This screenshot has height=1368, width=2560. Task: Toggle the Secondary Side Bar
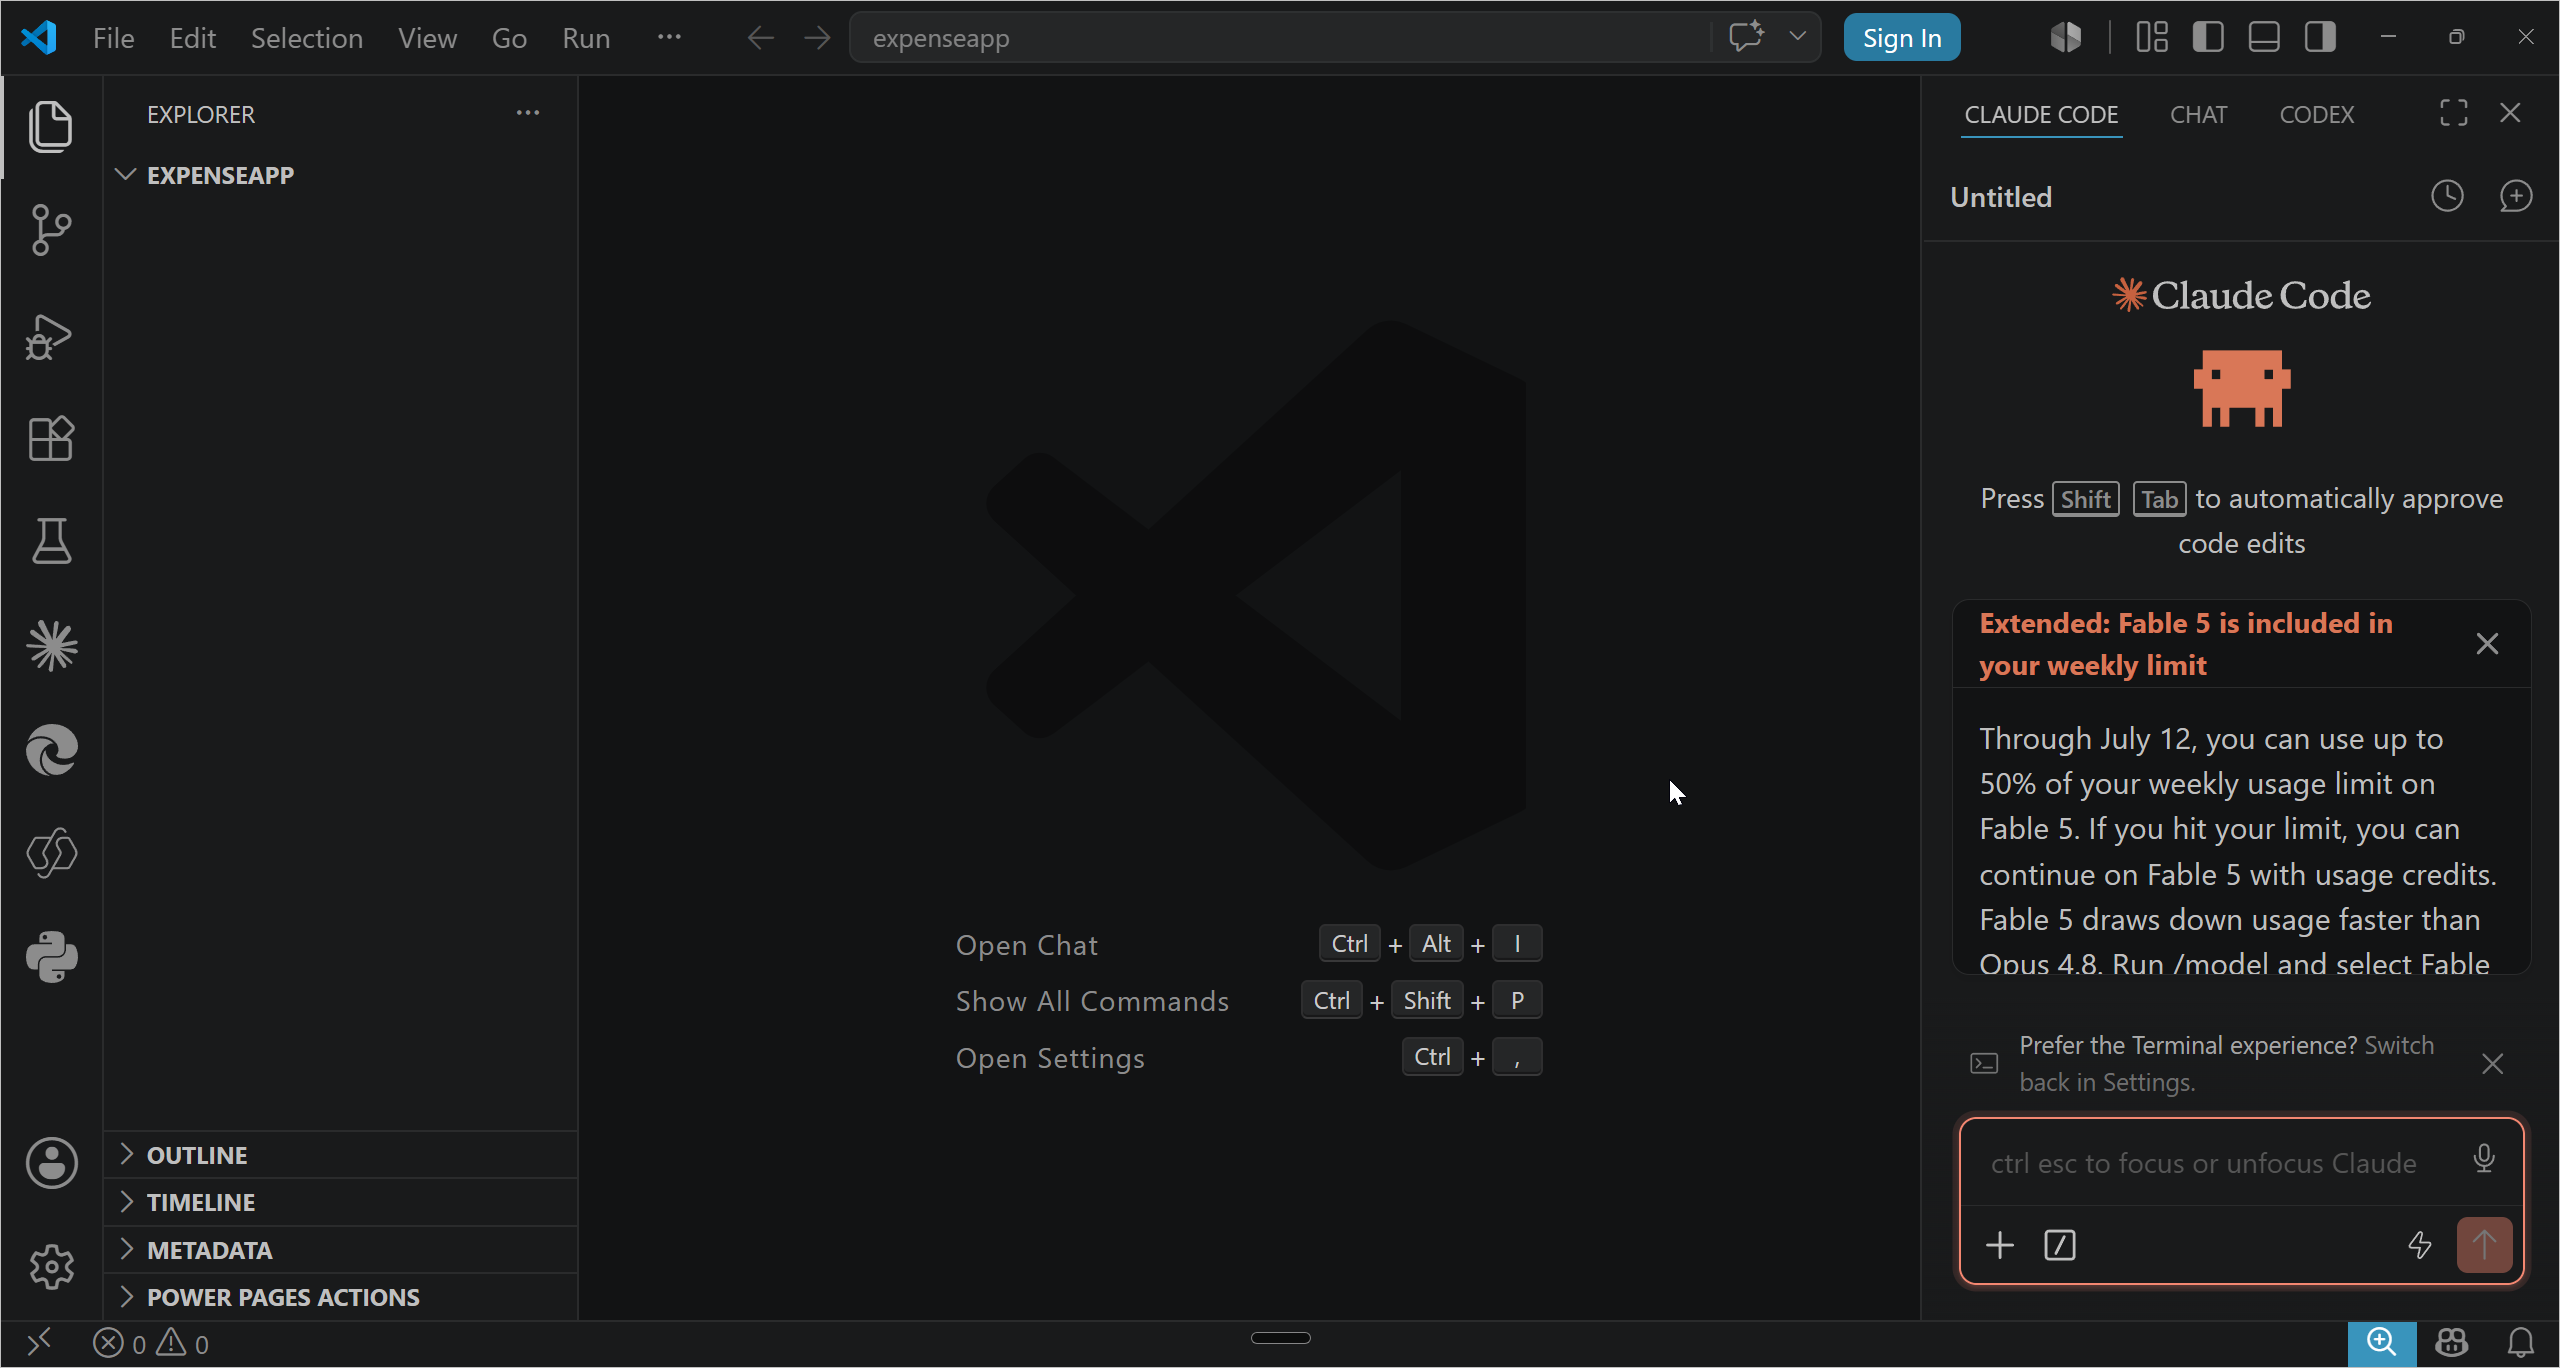2320,38
